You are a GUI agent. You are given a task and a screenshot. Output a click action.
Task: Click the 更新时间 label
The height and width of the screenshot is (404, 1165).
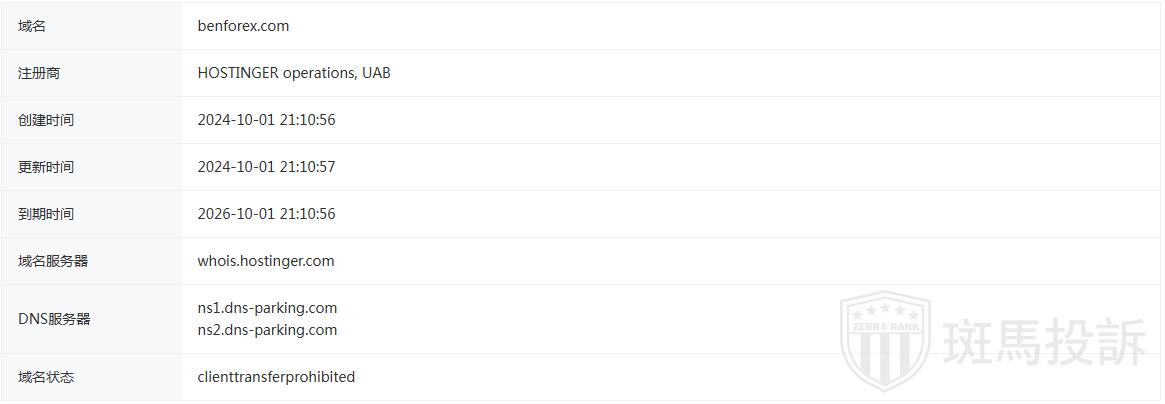46,167
